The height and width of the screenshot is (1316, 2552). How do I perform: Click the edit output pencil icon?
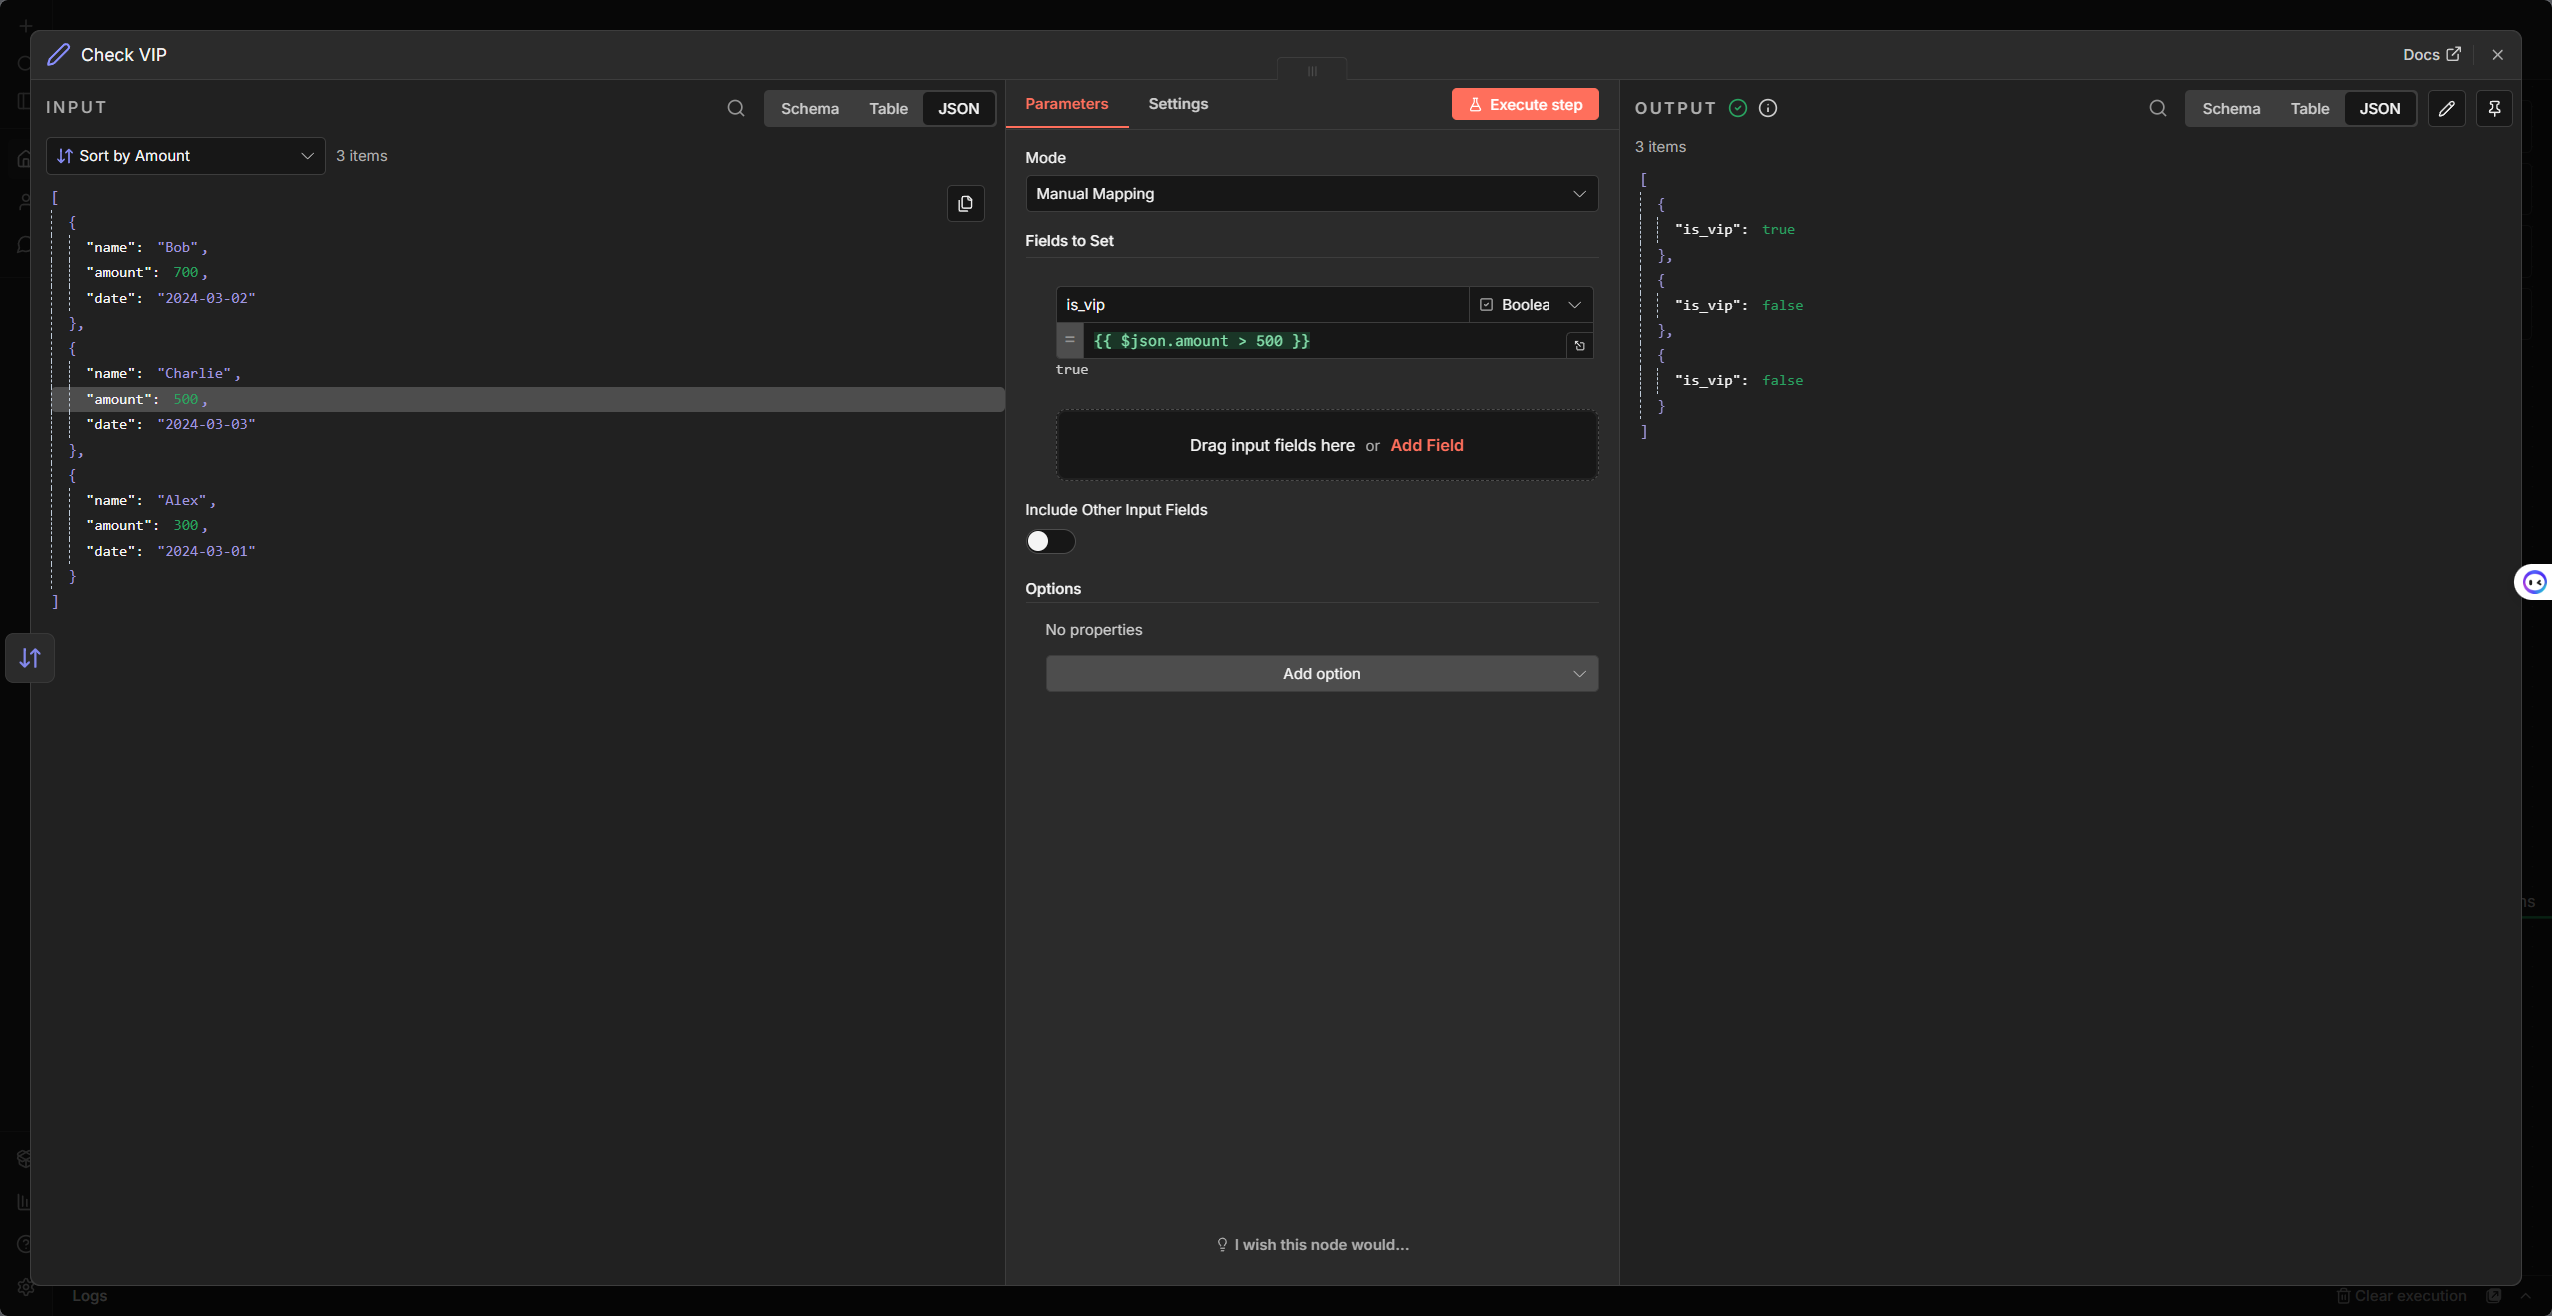click(x=2446, y=108)
